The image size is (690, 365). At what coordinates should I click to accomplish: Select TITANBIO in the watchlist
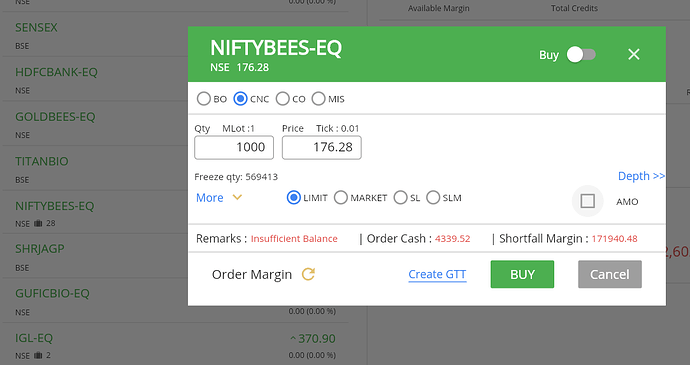coord(42,161)
